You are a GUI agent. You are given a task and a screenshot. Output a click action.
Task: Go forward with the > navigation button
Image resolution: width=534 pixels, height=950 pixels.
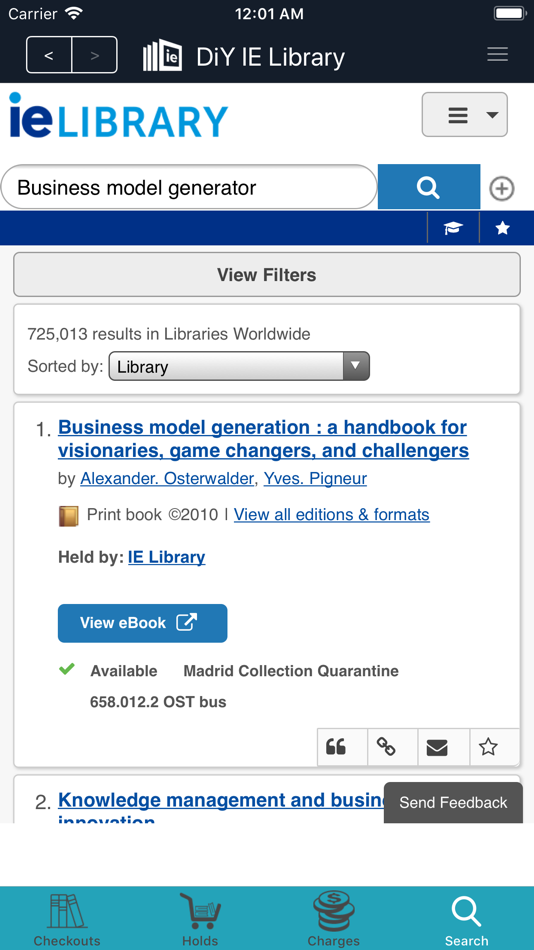[x=95, y=55]
